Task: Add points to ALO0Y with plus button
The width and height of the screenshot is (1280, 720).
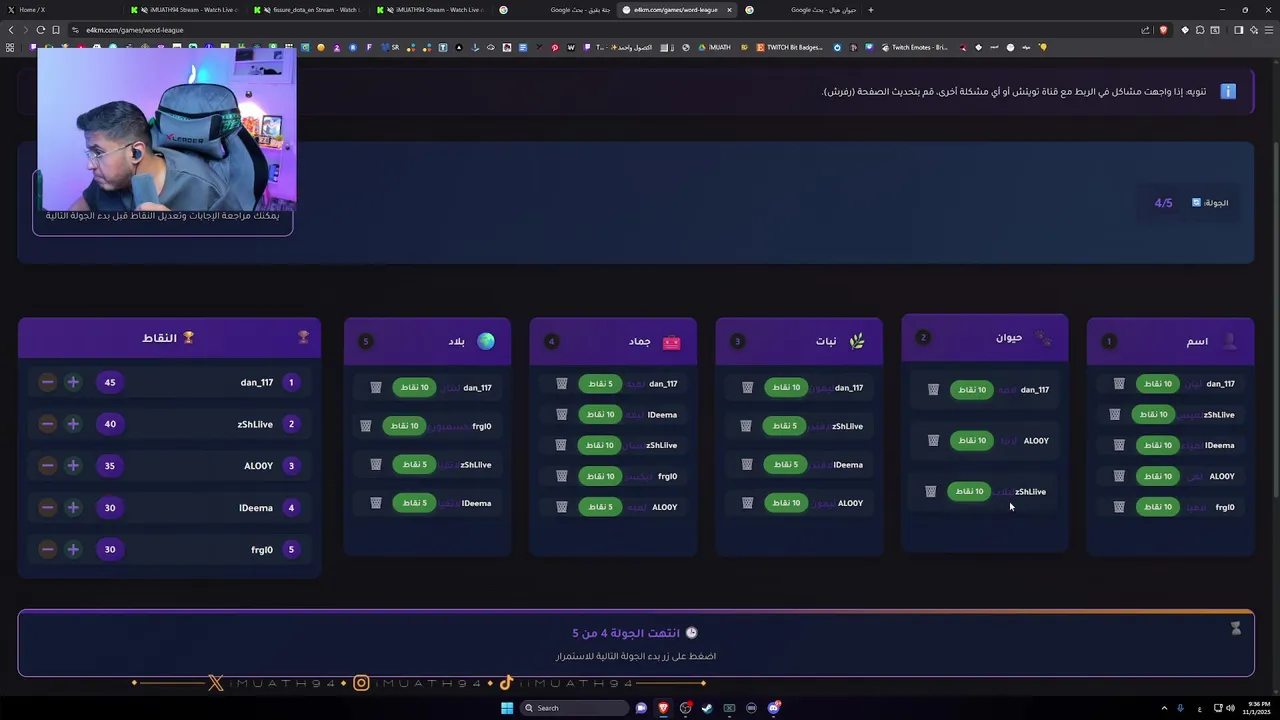Action: tap(73, 466)
